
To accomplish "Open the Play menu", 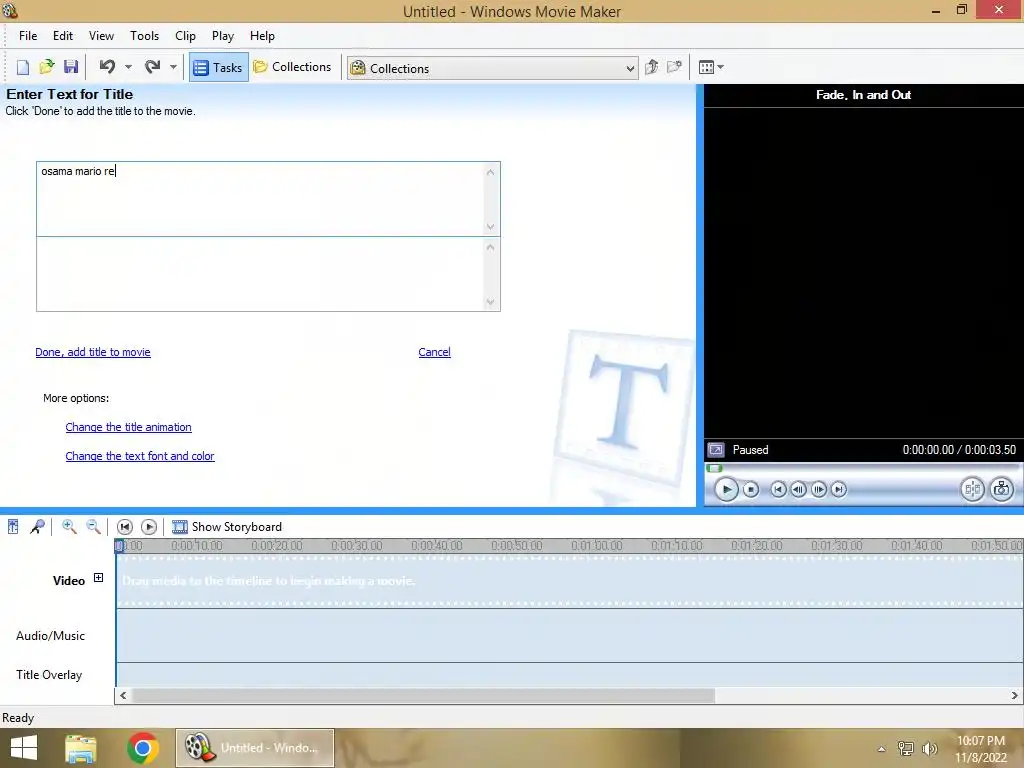I will (x=223, y=36).
